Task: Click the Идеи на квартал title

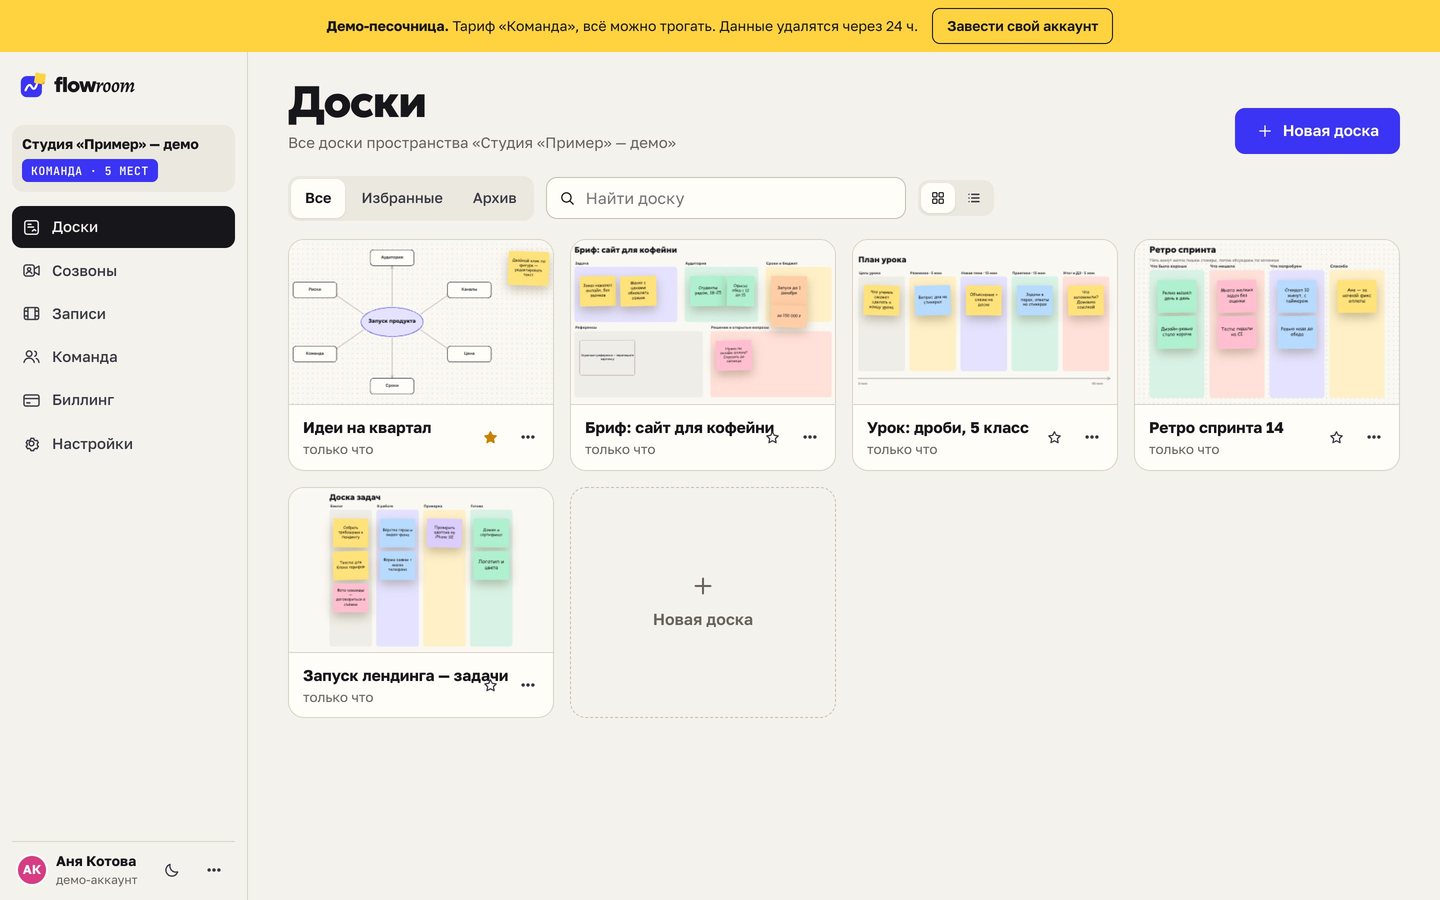Action: (x=367, y=428)
